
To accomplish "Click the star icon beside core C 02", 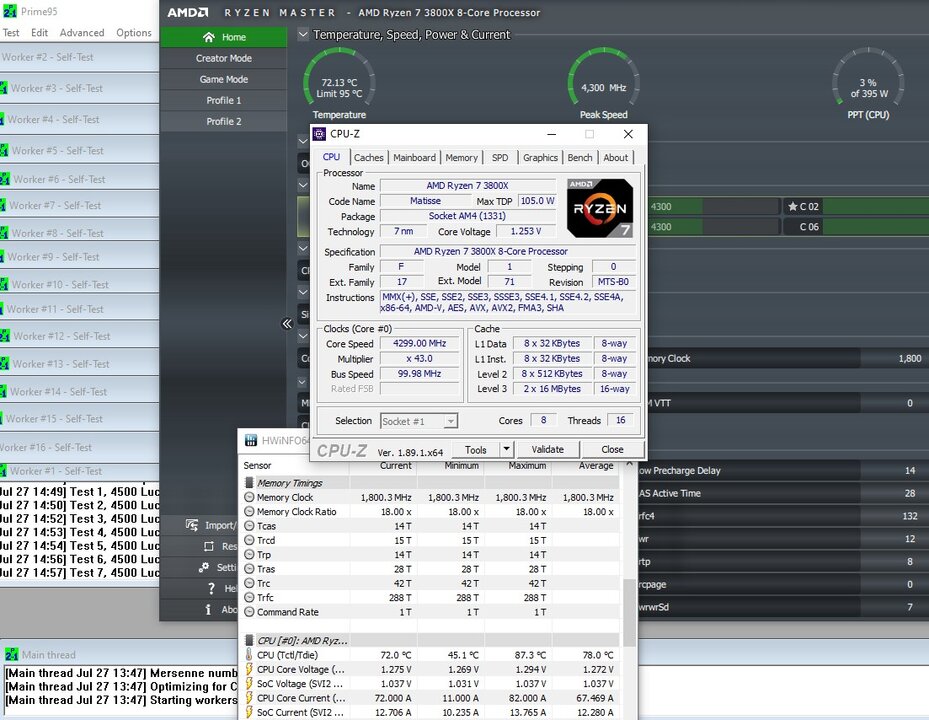I will [793, 206].
